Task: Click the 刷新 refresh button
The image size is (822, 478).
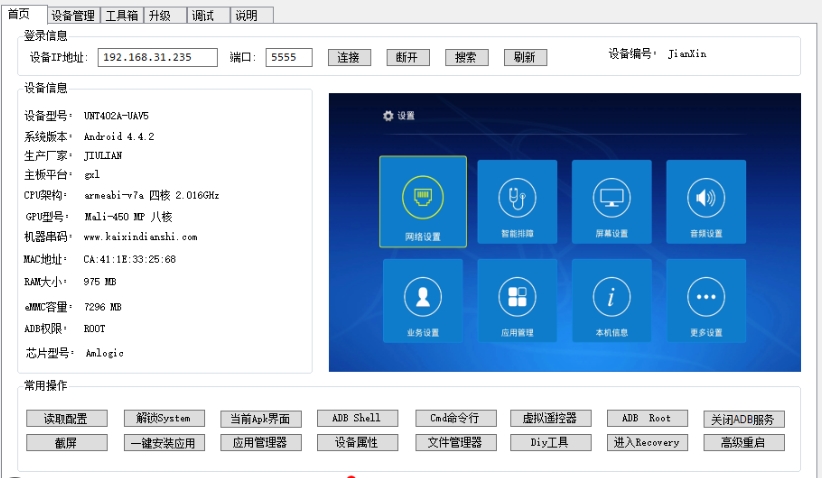Action: (x=525, y=57)
